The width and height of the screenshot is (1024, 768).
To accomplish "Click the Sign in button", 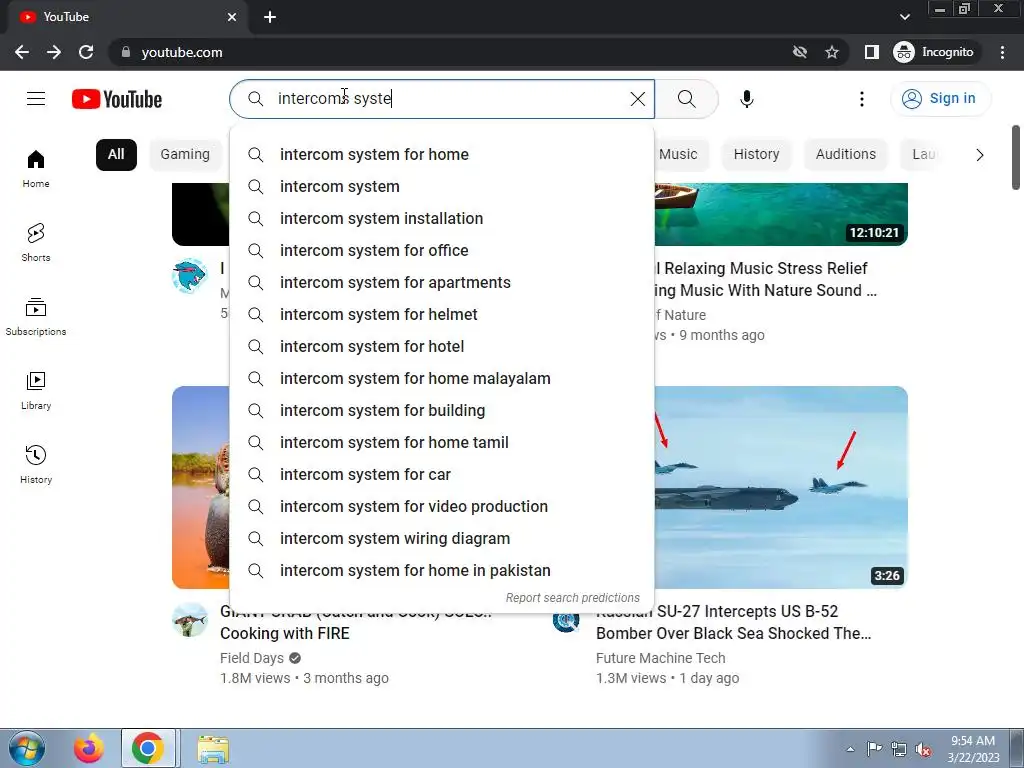I will point(940,99).
